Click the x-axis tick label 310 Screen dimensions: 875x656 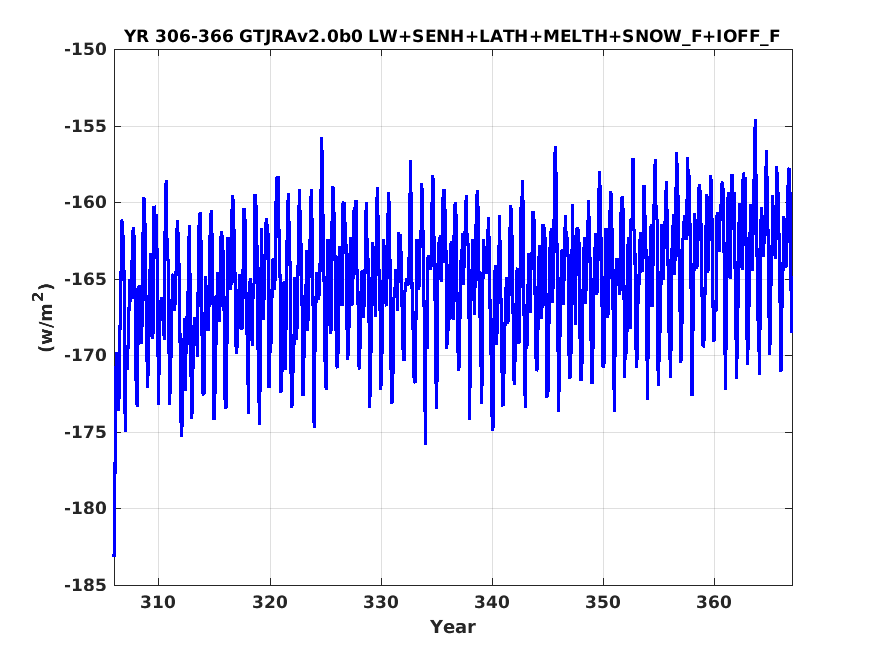pyautogui.click(x=158, y=602)
